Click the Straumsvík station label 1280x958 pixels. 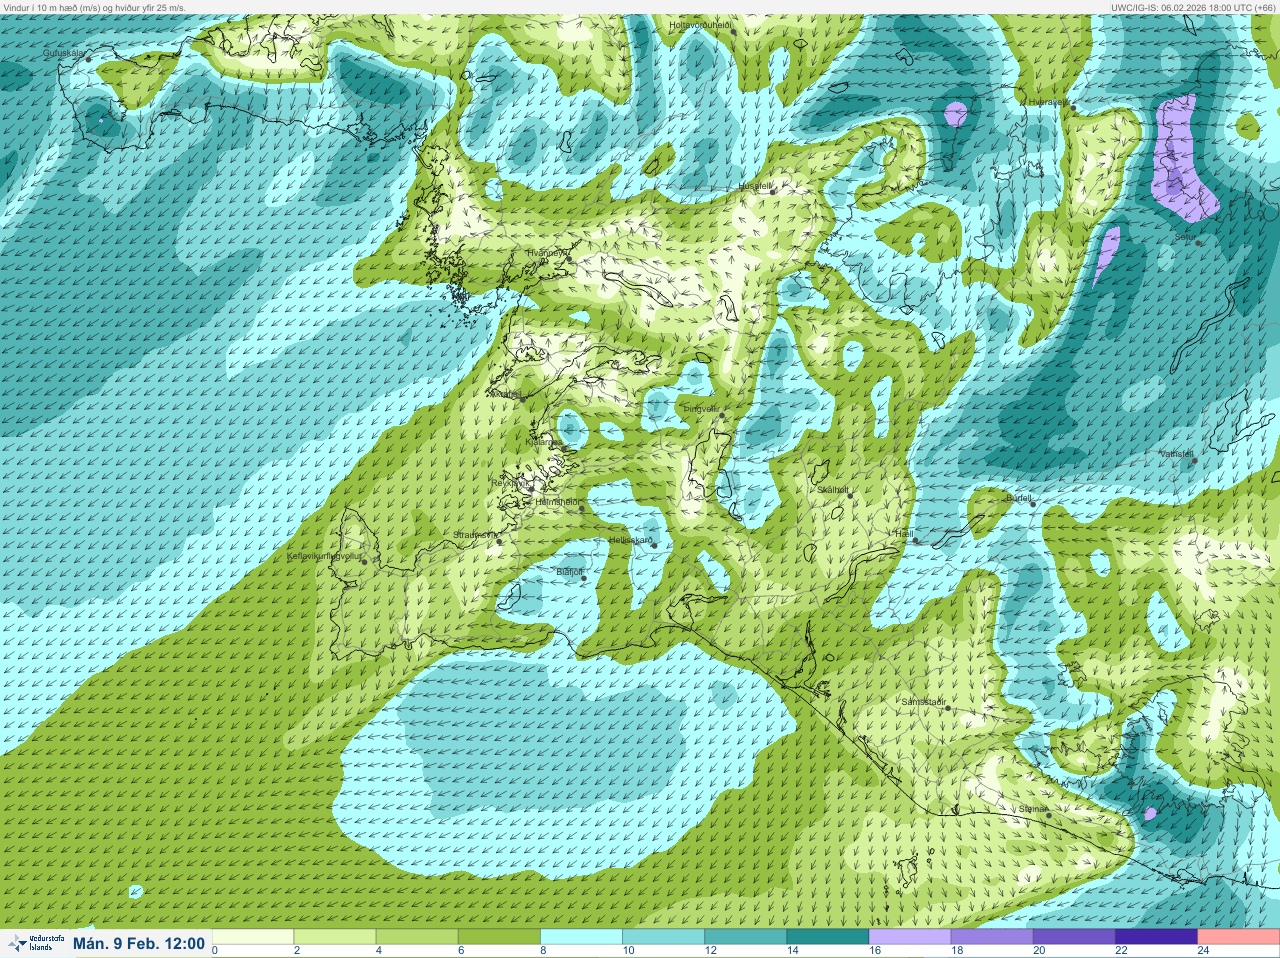pos(475,535)
